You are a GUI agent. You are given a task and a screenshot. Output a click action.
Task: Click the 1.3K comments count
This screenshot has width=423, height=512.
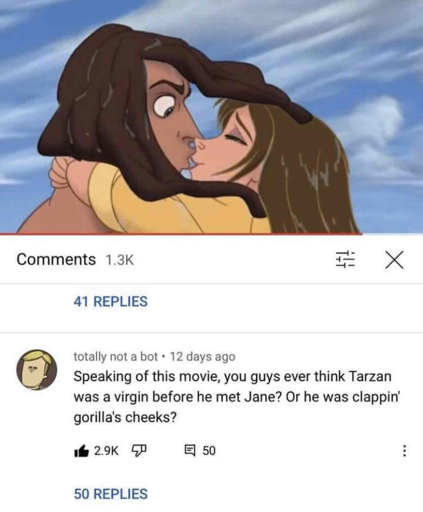click(x=119, y=260)
